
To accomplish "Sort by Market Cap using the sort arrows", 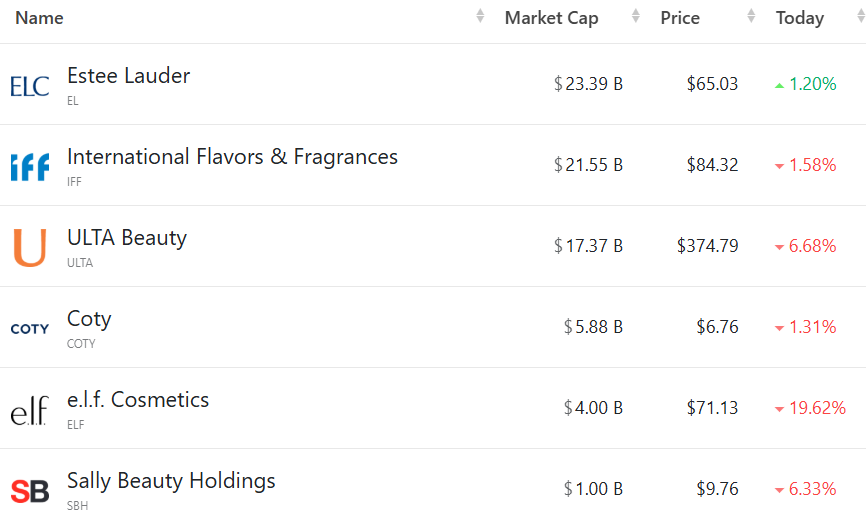I will pos(636,17).
